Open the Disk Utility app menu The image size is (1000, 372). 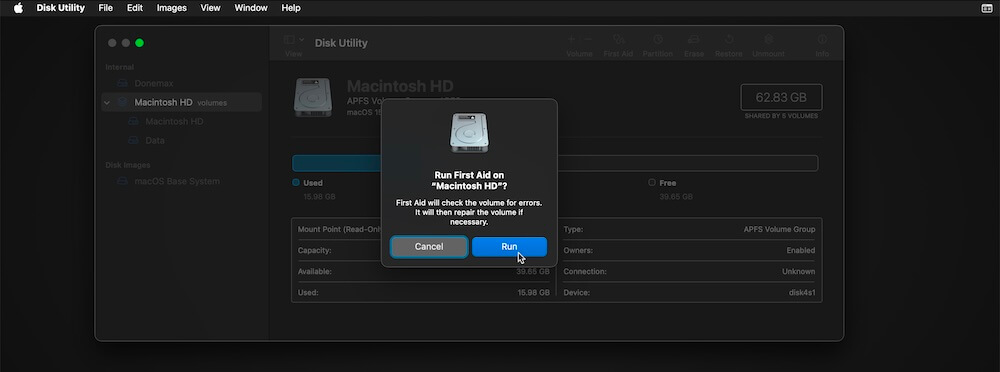click(61, 8)
